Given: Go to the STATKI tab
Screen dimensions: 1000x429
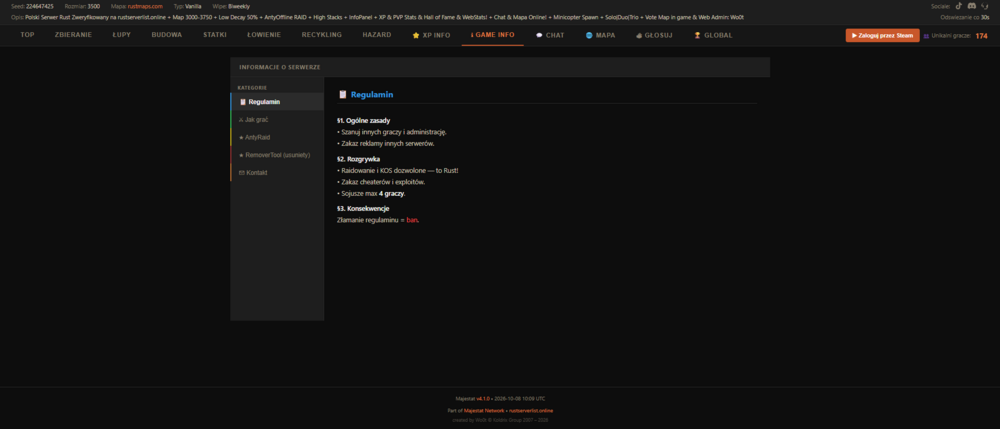Looking at the screenshot, I should click(x=215, y=35).
